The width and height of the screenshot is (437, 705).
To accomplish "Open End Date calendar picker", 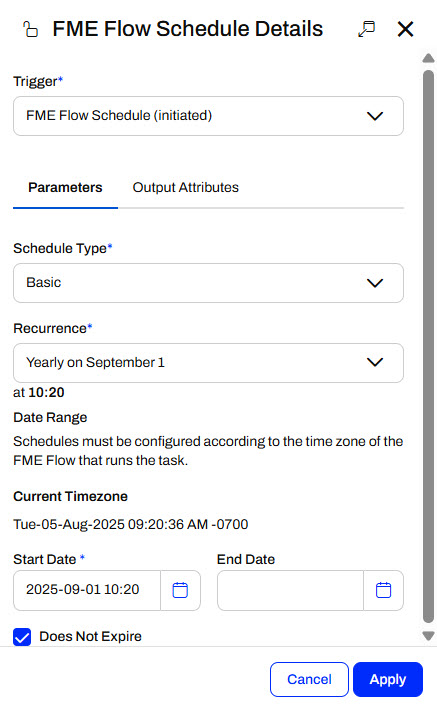I will pos(383,590).
